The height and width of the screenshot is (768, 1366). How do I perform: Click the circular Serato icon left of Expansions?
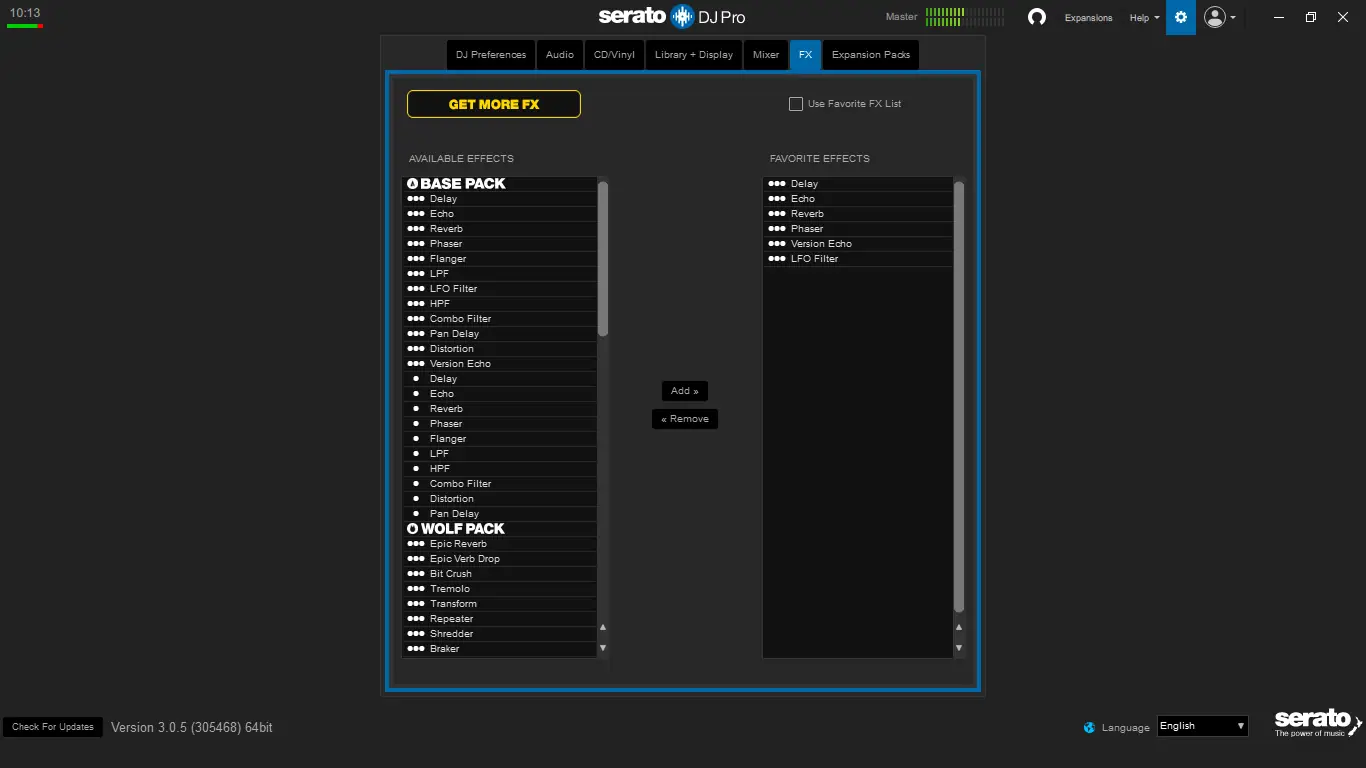(x=1037, y=17)
